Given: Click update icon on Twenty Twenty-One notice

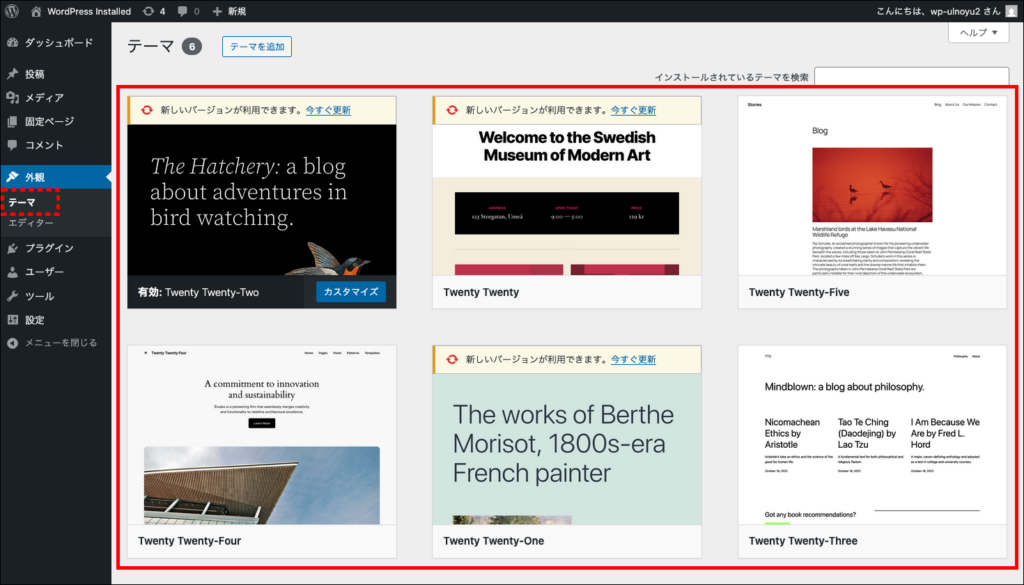Looking at the screenshot, I should 452,360.
